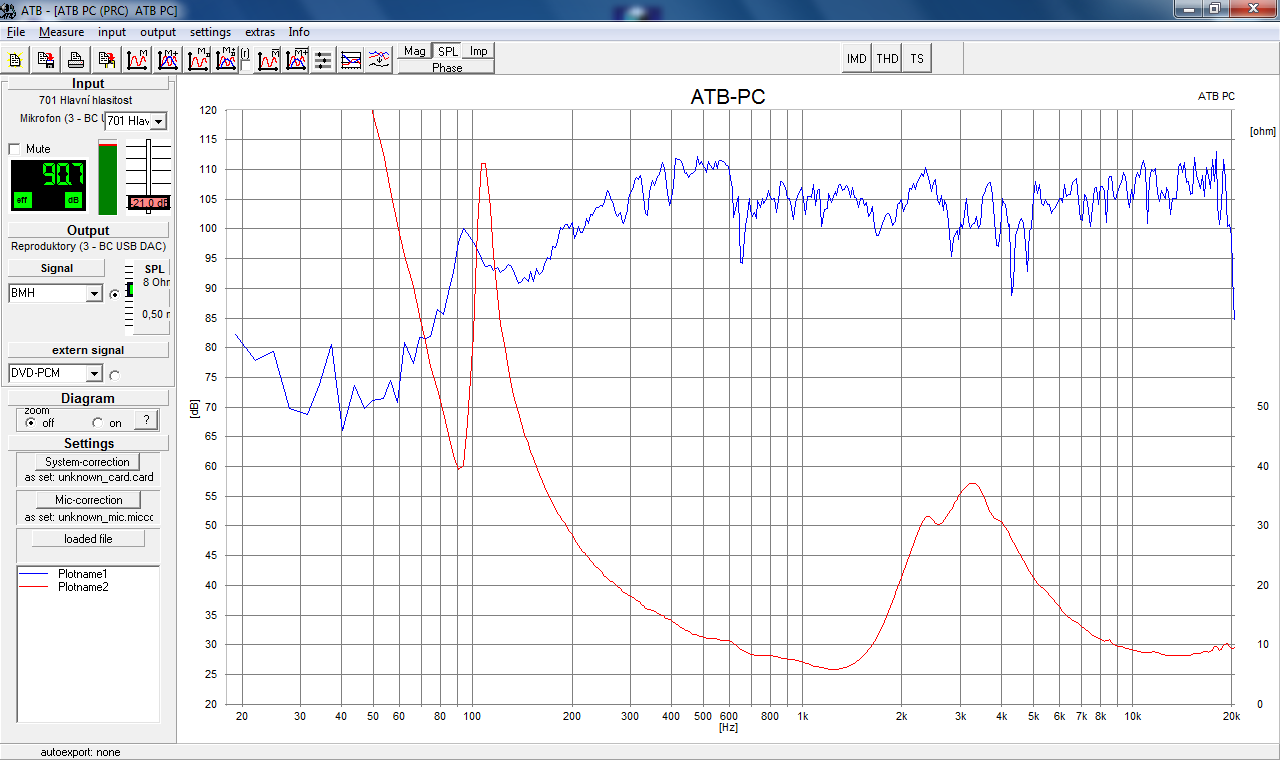1280x760 pixels.
Task: Select Plotname1 in the plot list
Action: tap(83, 574)
